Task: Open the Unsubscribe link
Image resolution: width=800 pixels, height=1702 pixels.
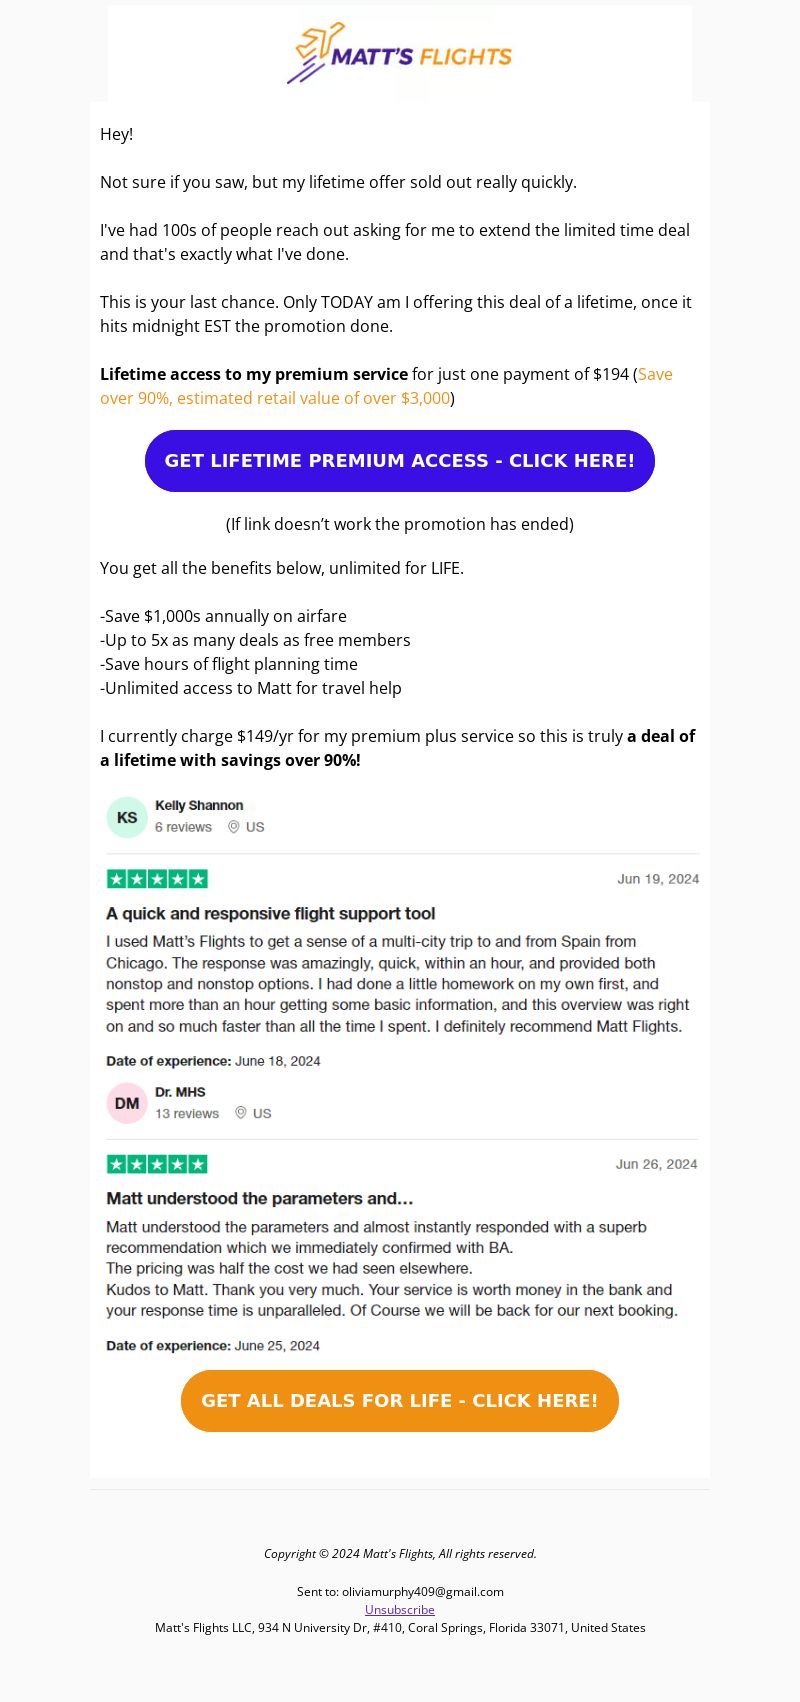Action: pyautogui.click(x=400, y=1609)
